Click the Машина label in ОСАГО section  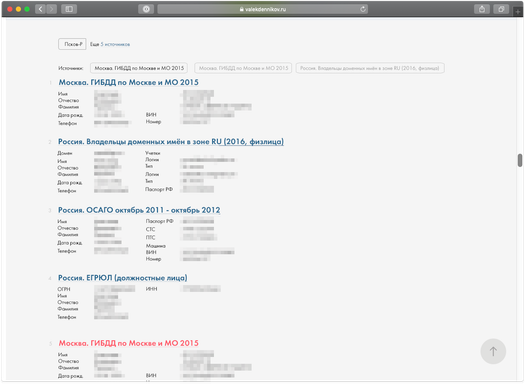coord(156,246)
